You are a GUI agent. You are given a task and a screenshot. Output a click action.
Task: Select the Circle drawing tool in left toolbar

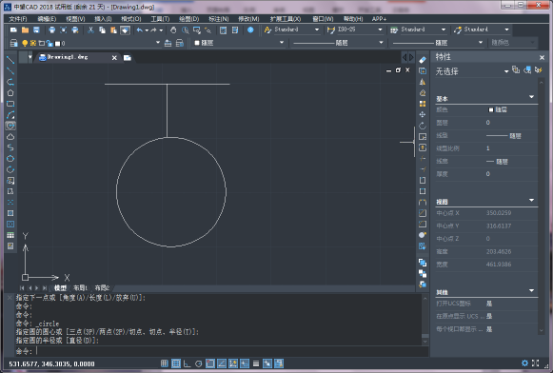[11, 126]
